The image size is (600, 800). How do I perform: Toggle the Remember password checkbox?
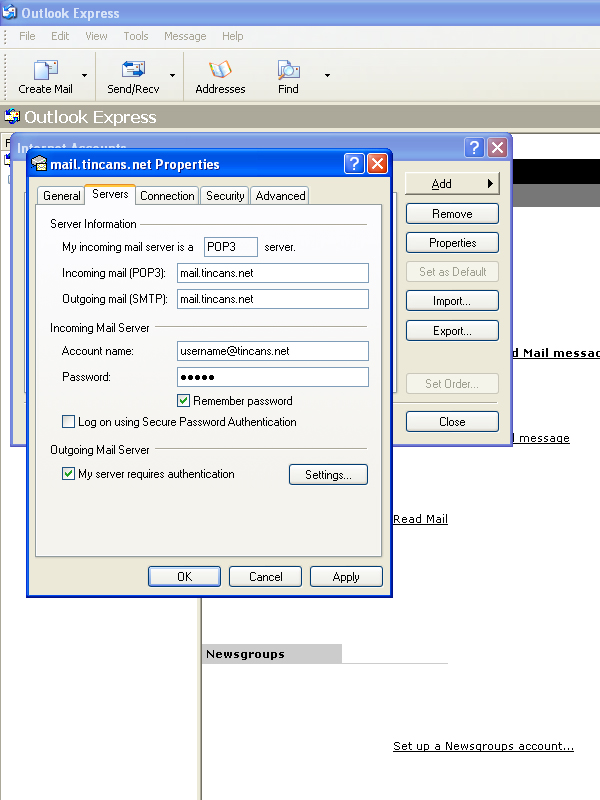point(184,401)
